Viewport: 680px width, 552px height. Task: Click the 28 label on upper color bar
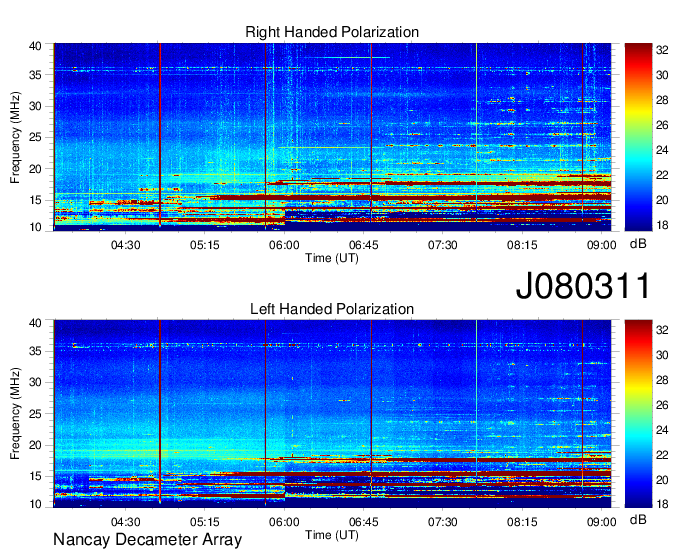tap(662, 100)
